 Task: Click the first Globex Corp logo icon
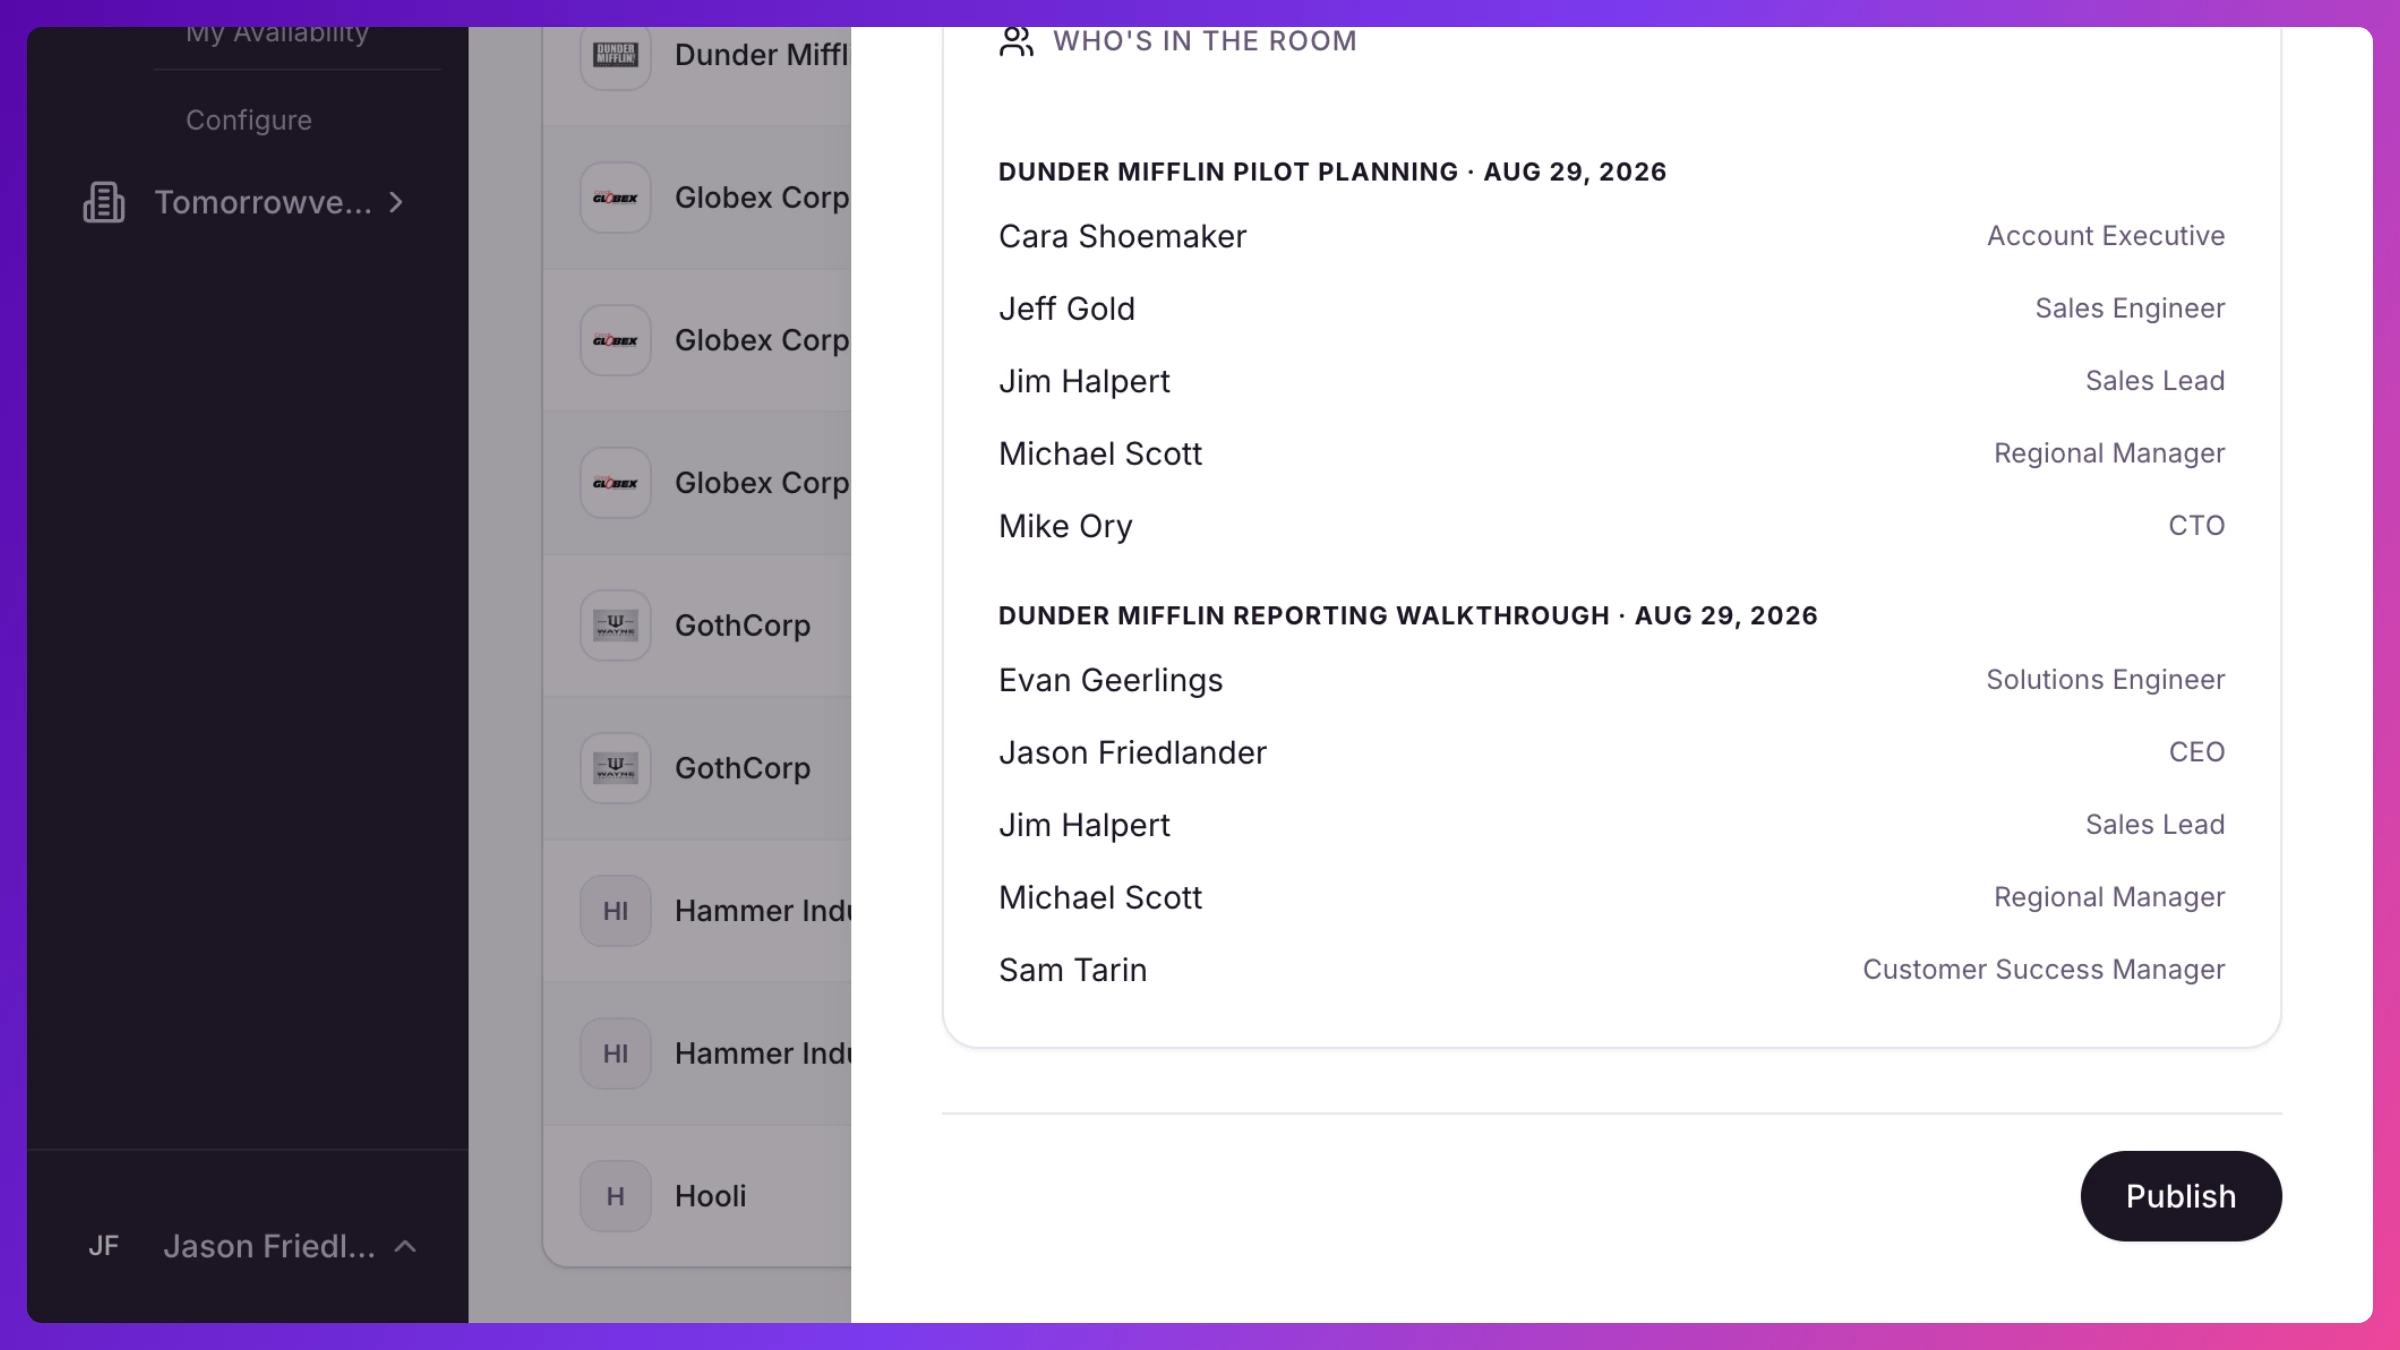pyautogui.click(x=615, y=198)
